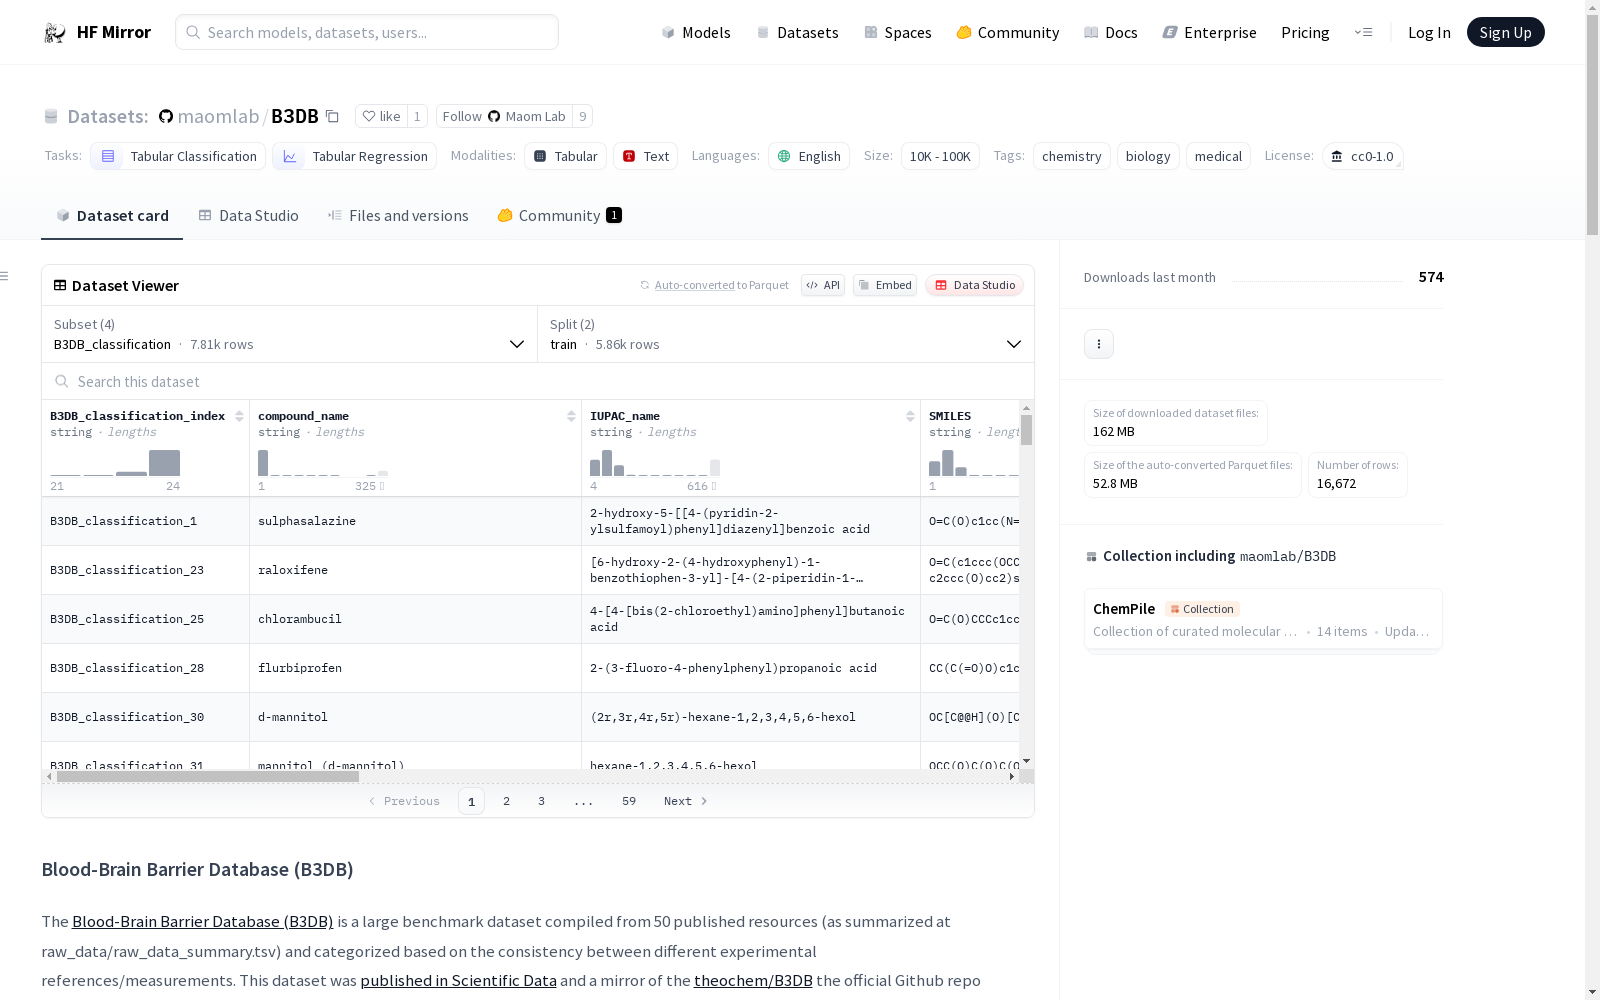Click the Datasets stack icon by the title

point(51,117)
